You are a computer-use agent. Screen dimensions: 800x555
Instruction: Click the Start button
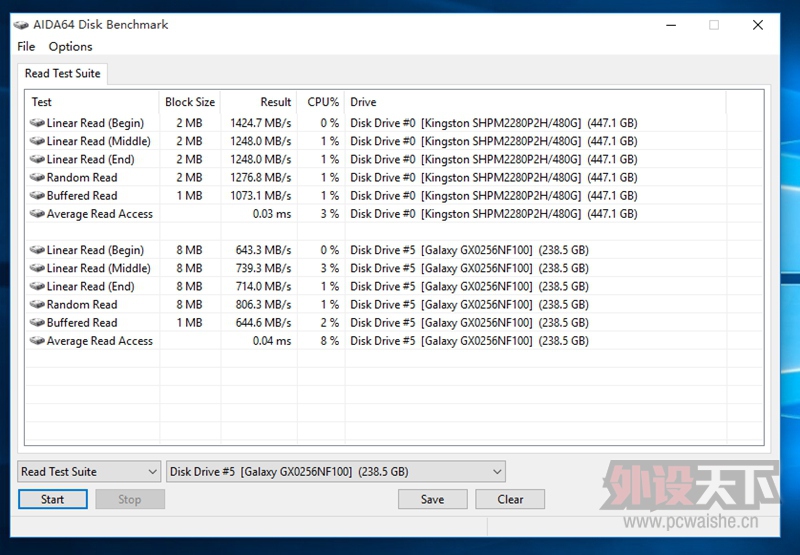click(x=53, y=499)
